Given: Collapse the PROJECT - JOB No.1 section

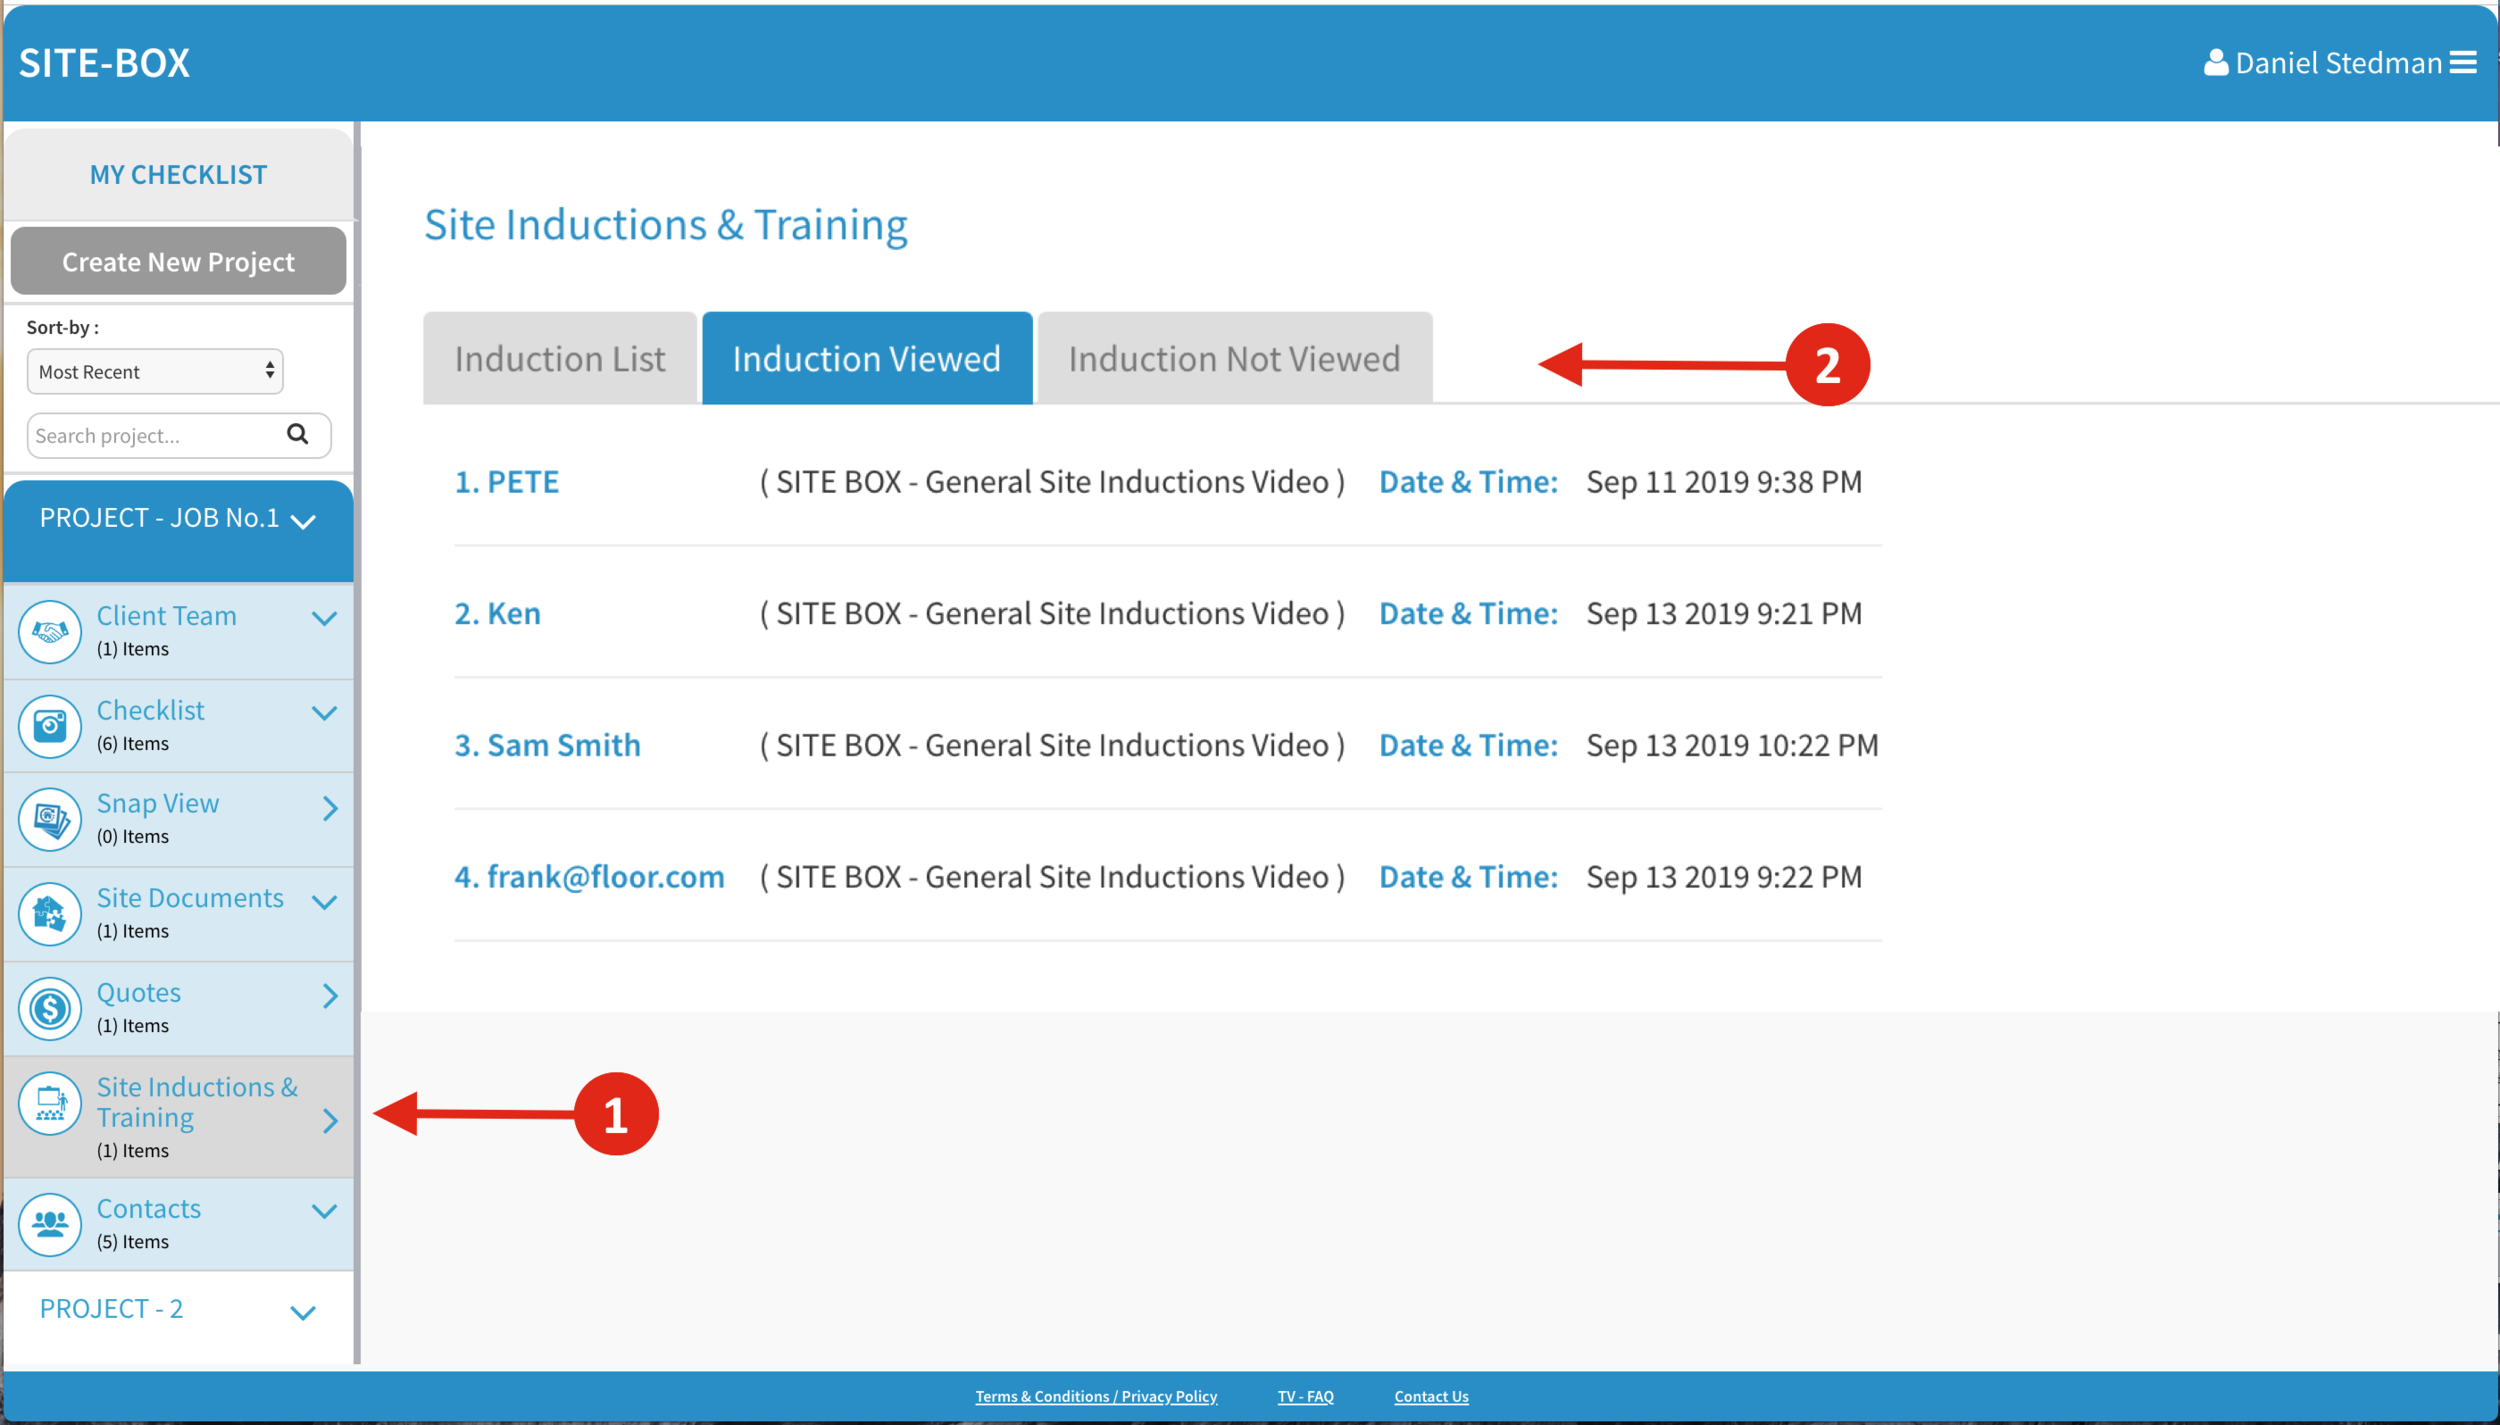Looking at the screenshot, I should point(303,521).
